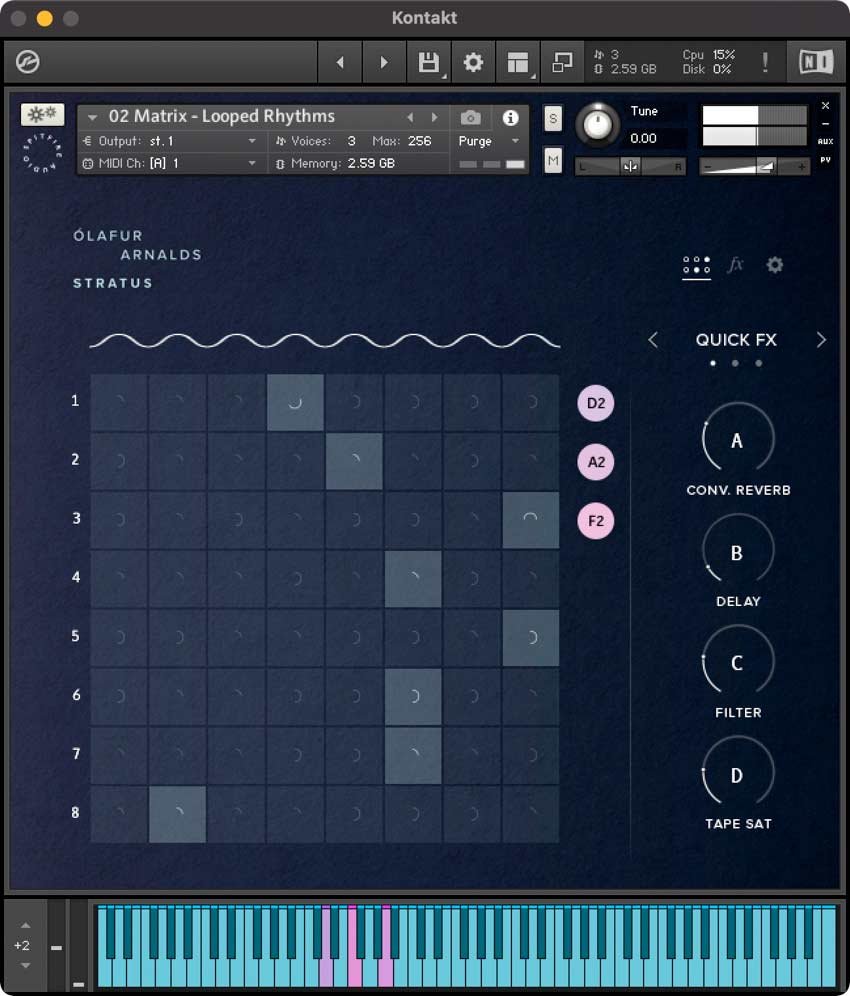The image size is (850, 996).
Task: Toggle matrix cell row 5 column 8
Action: coord(530,638)
